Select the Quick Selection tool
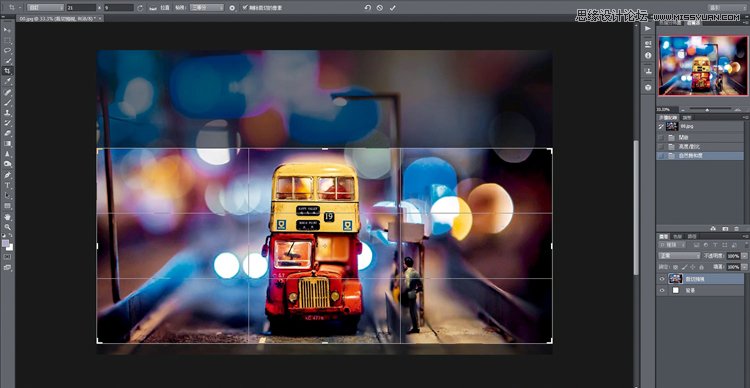The width and height of the screenshot is (750, 388). 8,60
